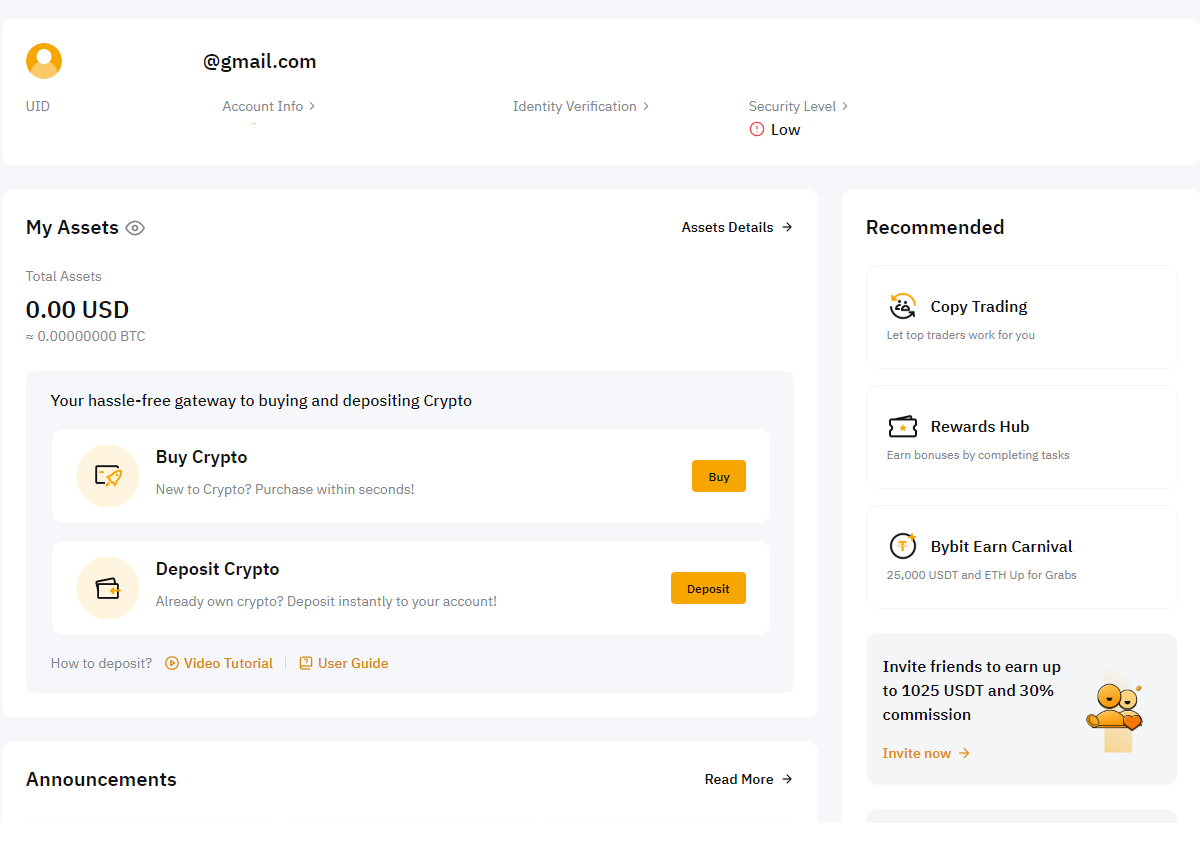Click the Buy Crypto heading
Screen dimensions: 1200x864
201,457
